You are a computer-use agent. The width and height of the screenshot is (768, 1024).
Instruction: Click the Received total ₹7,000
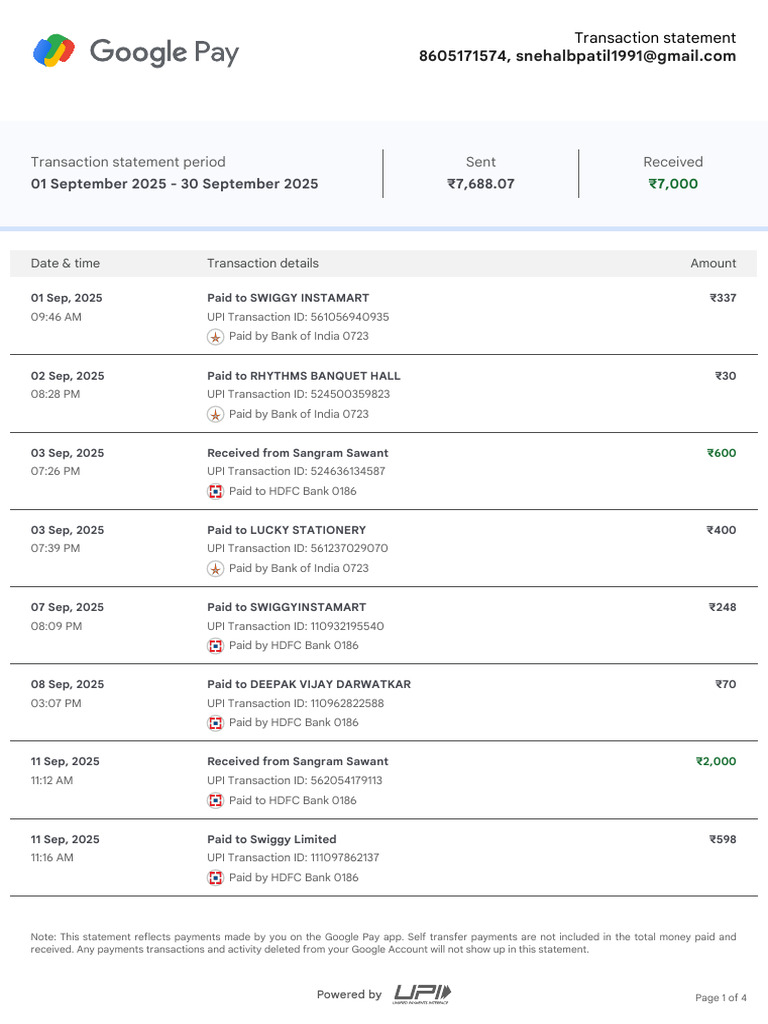click(x=673, y=184)
